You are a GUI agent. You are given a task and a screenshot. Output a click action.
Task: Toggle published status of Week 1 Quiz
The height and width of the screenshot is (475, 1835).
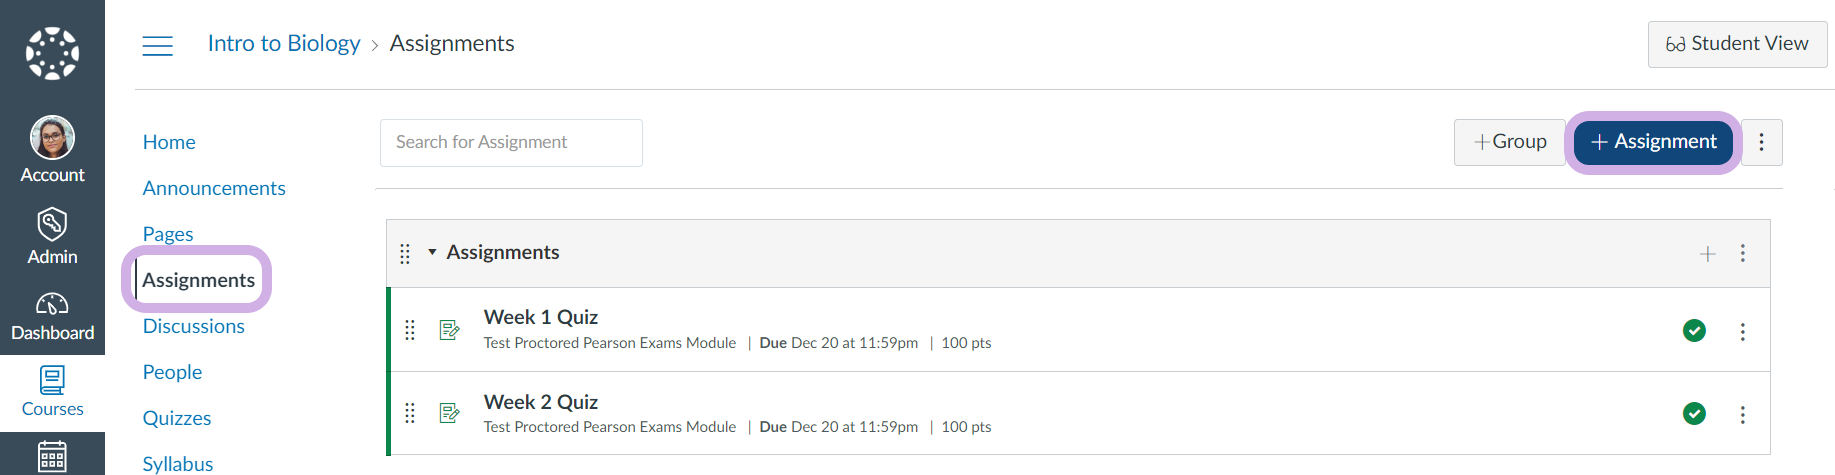pos(1694,331)
